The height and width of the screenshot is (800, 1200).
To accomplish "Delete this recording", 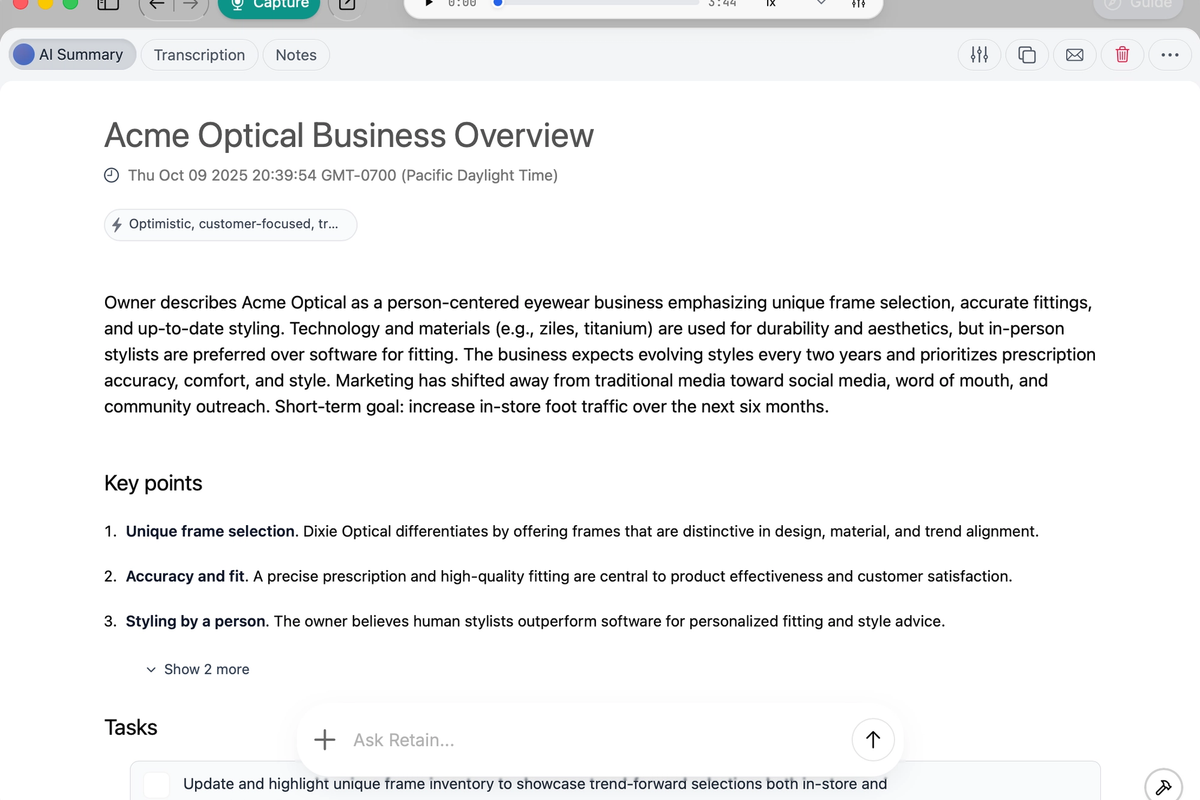I will click(1122, 55).
